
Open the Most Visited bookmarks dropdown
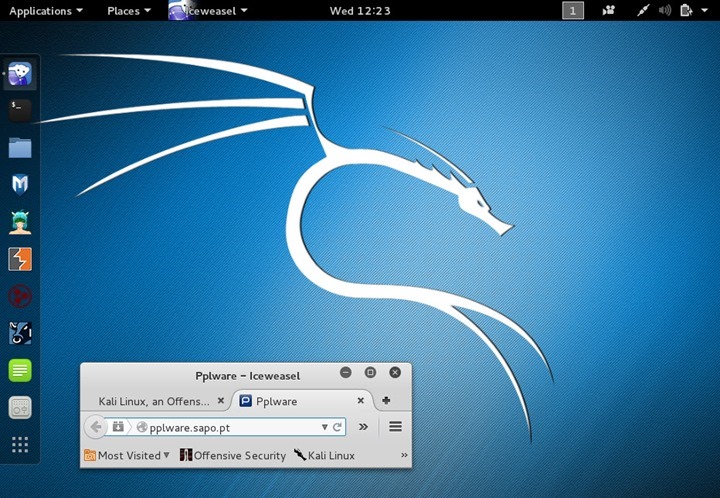[x=127, y=455]
